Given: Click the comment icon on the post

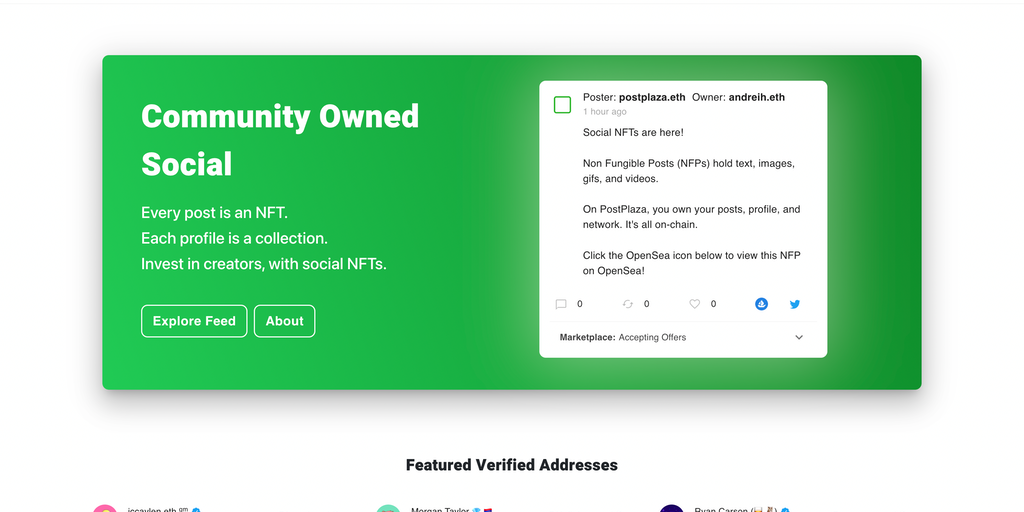Looking at the screenshot, I should (561, 304).
